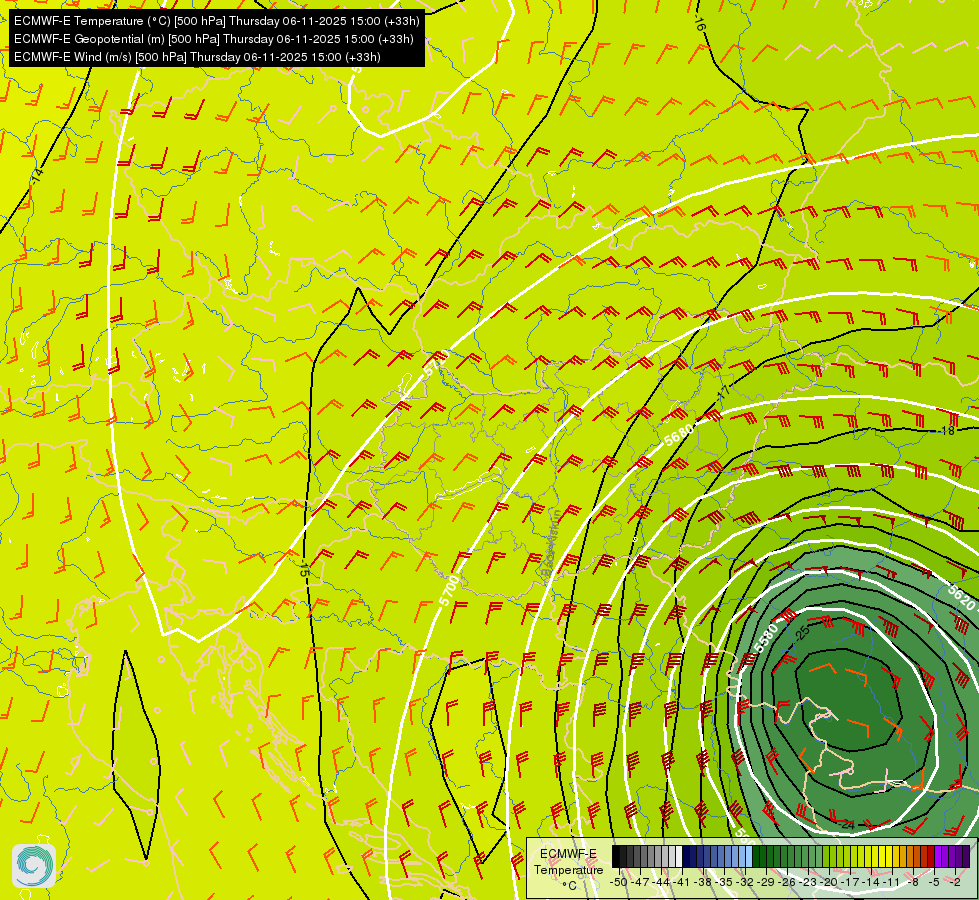Pick the pure black swatch in temperature legend

[x=616, y=856]
